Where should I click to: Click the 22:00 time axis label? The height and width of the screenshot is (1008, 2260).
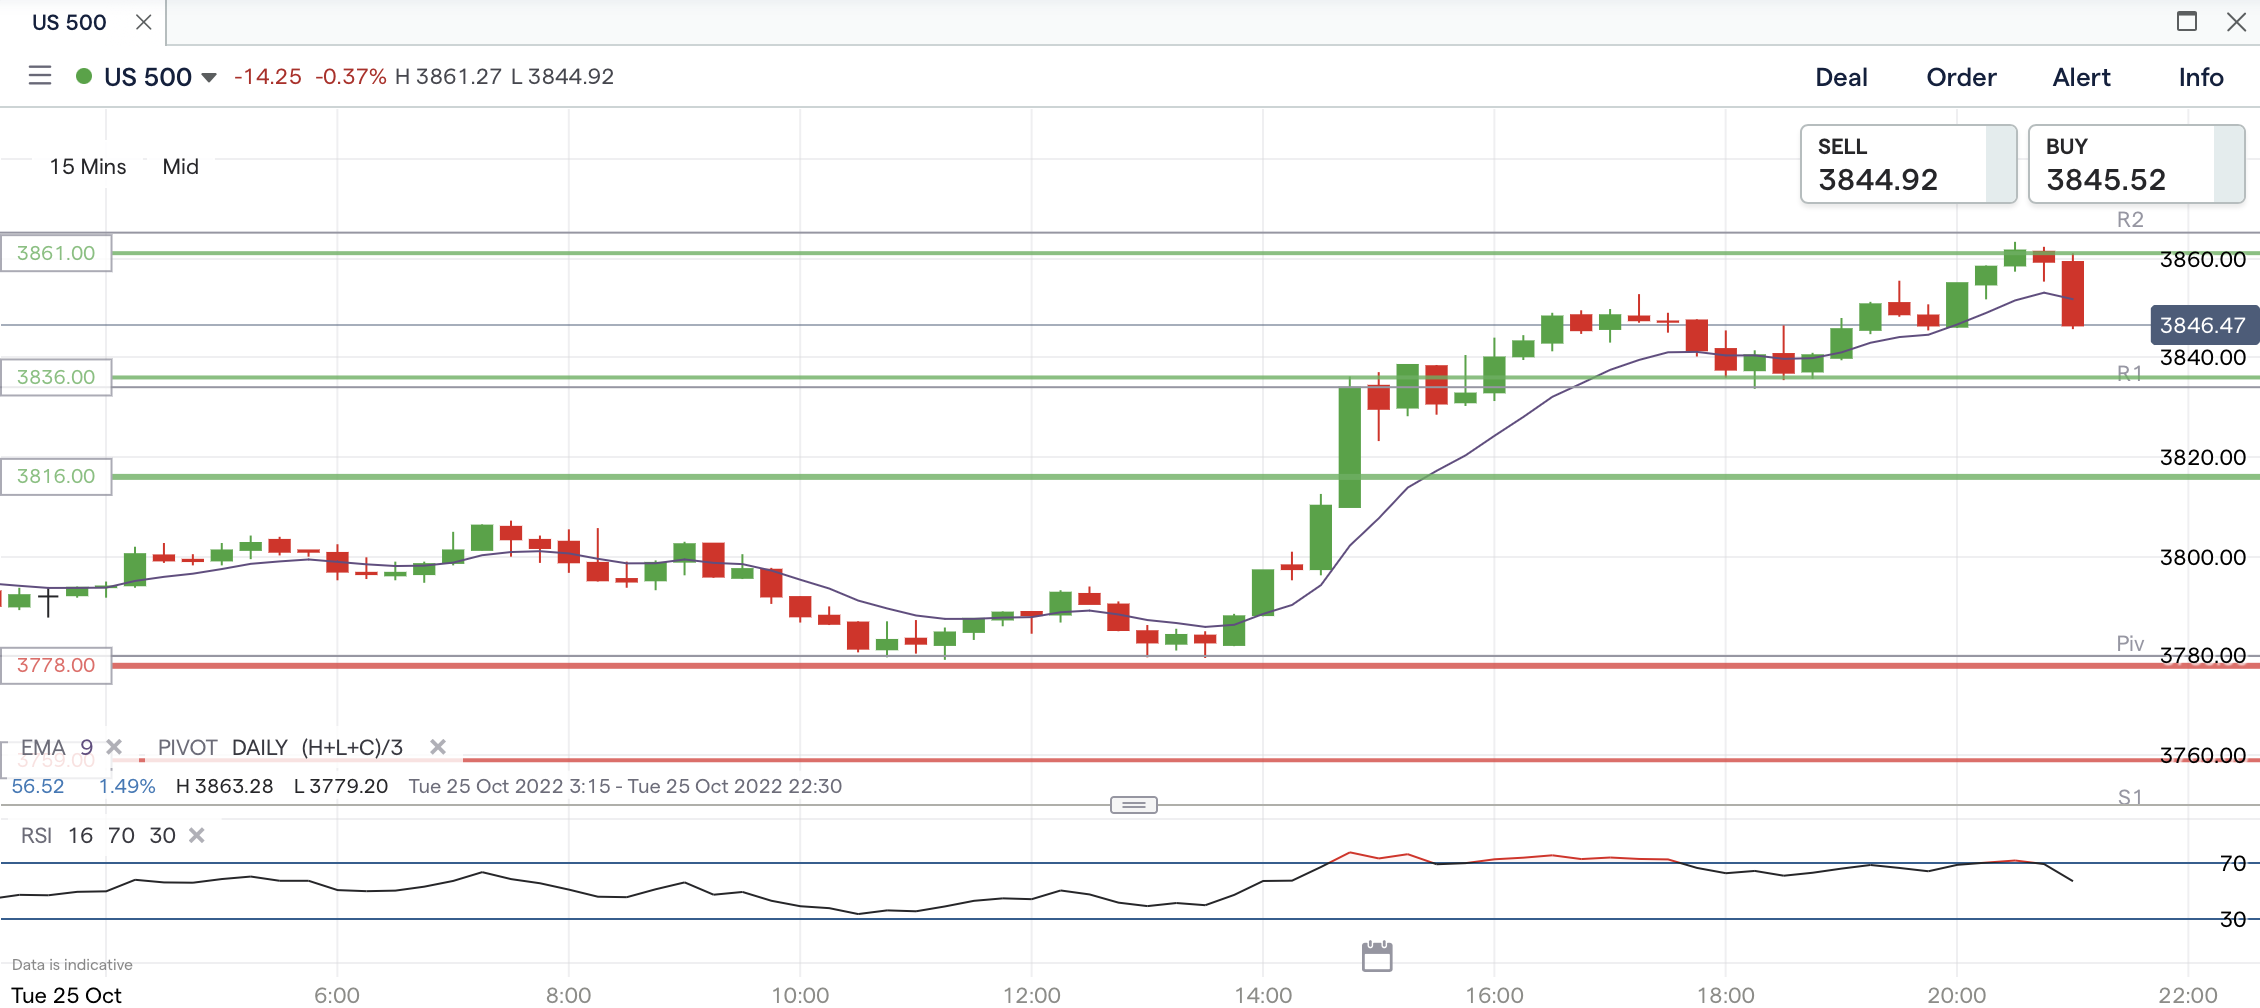tap(2188, 995)
